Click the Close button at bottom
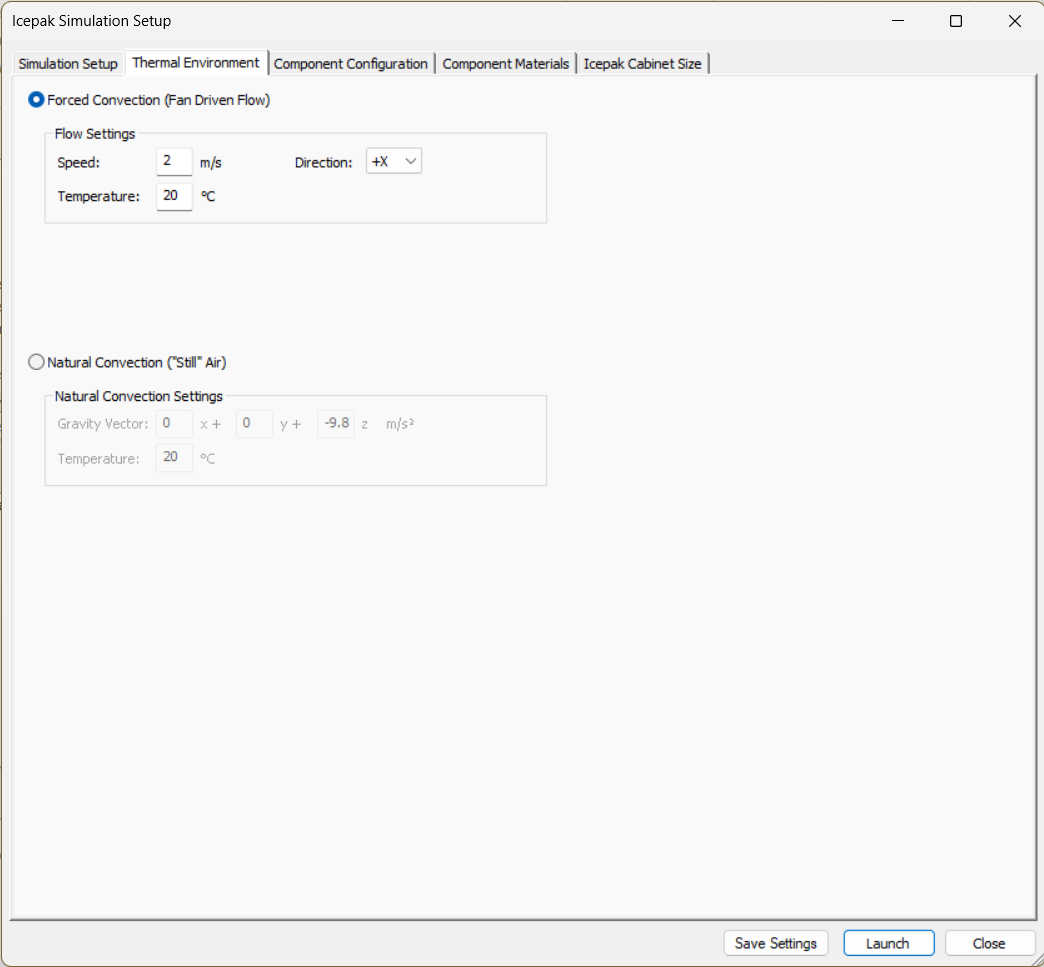 pyautogui.click(x=989, y=943)
